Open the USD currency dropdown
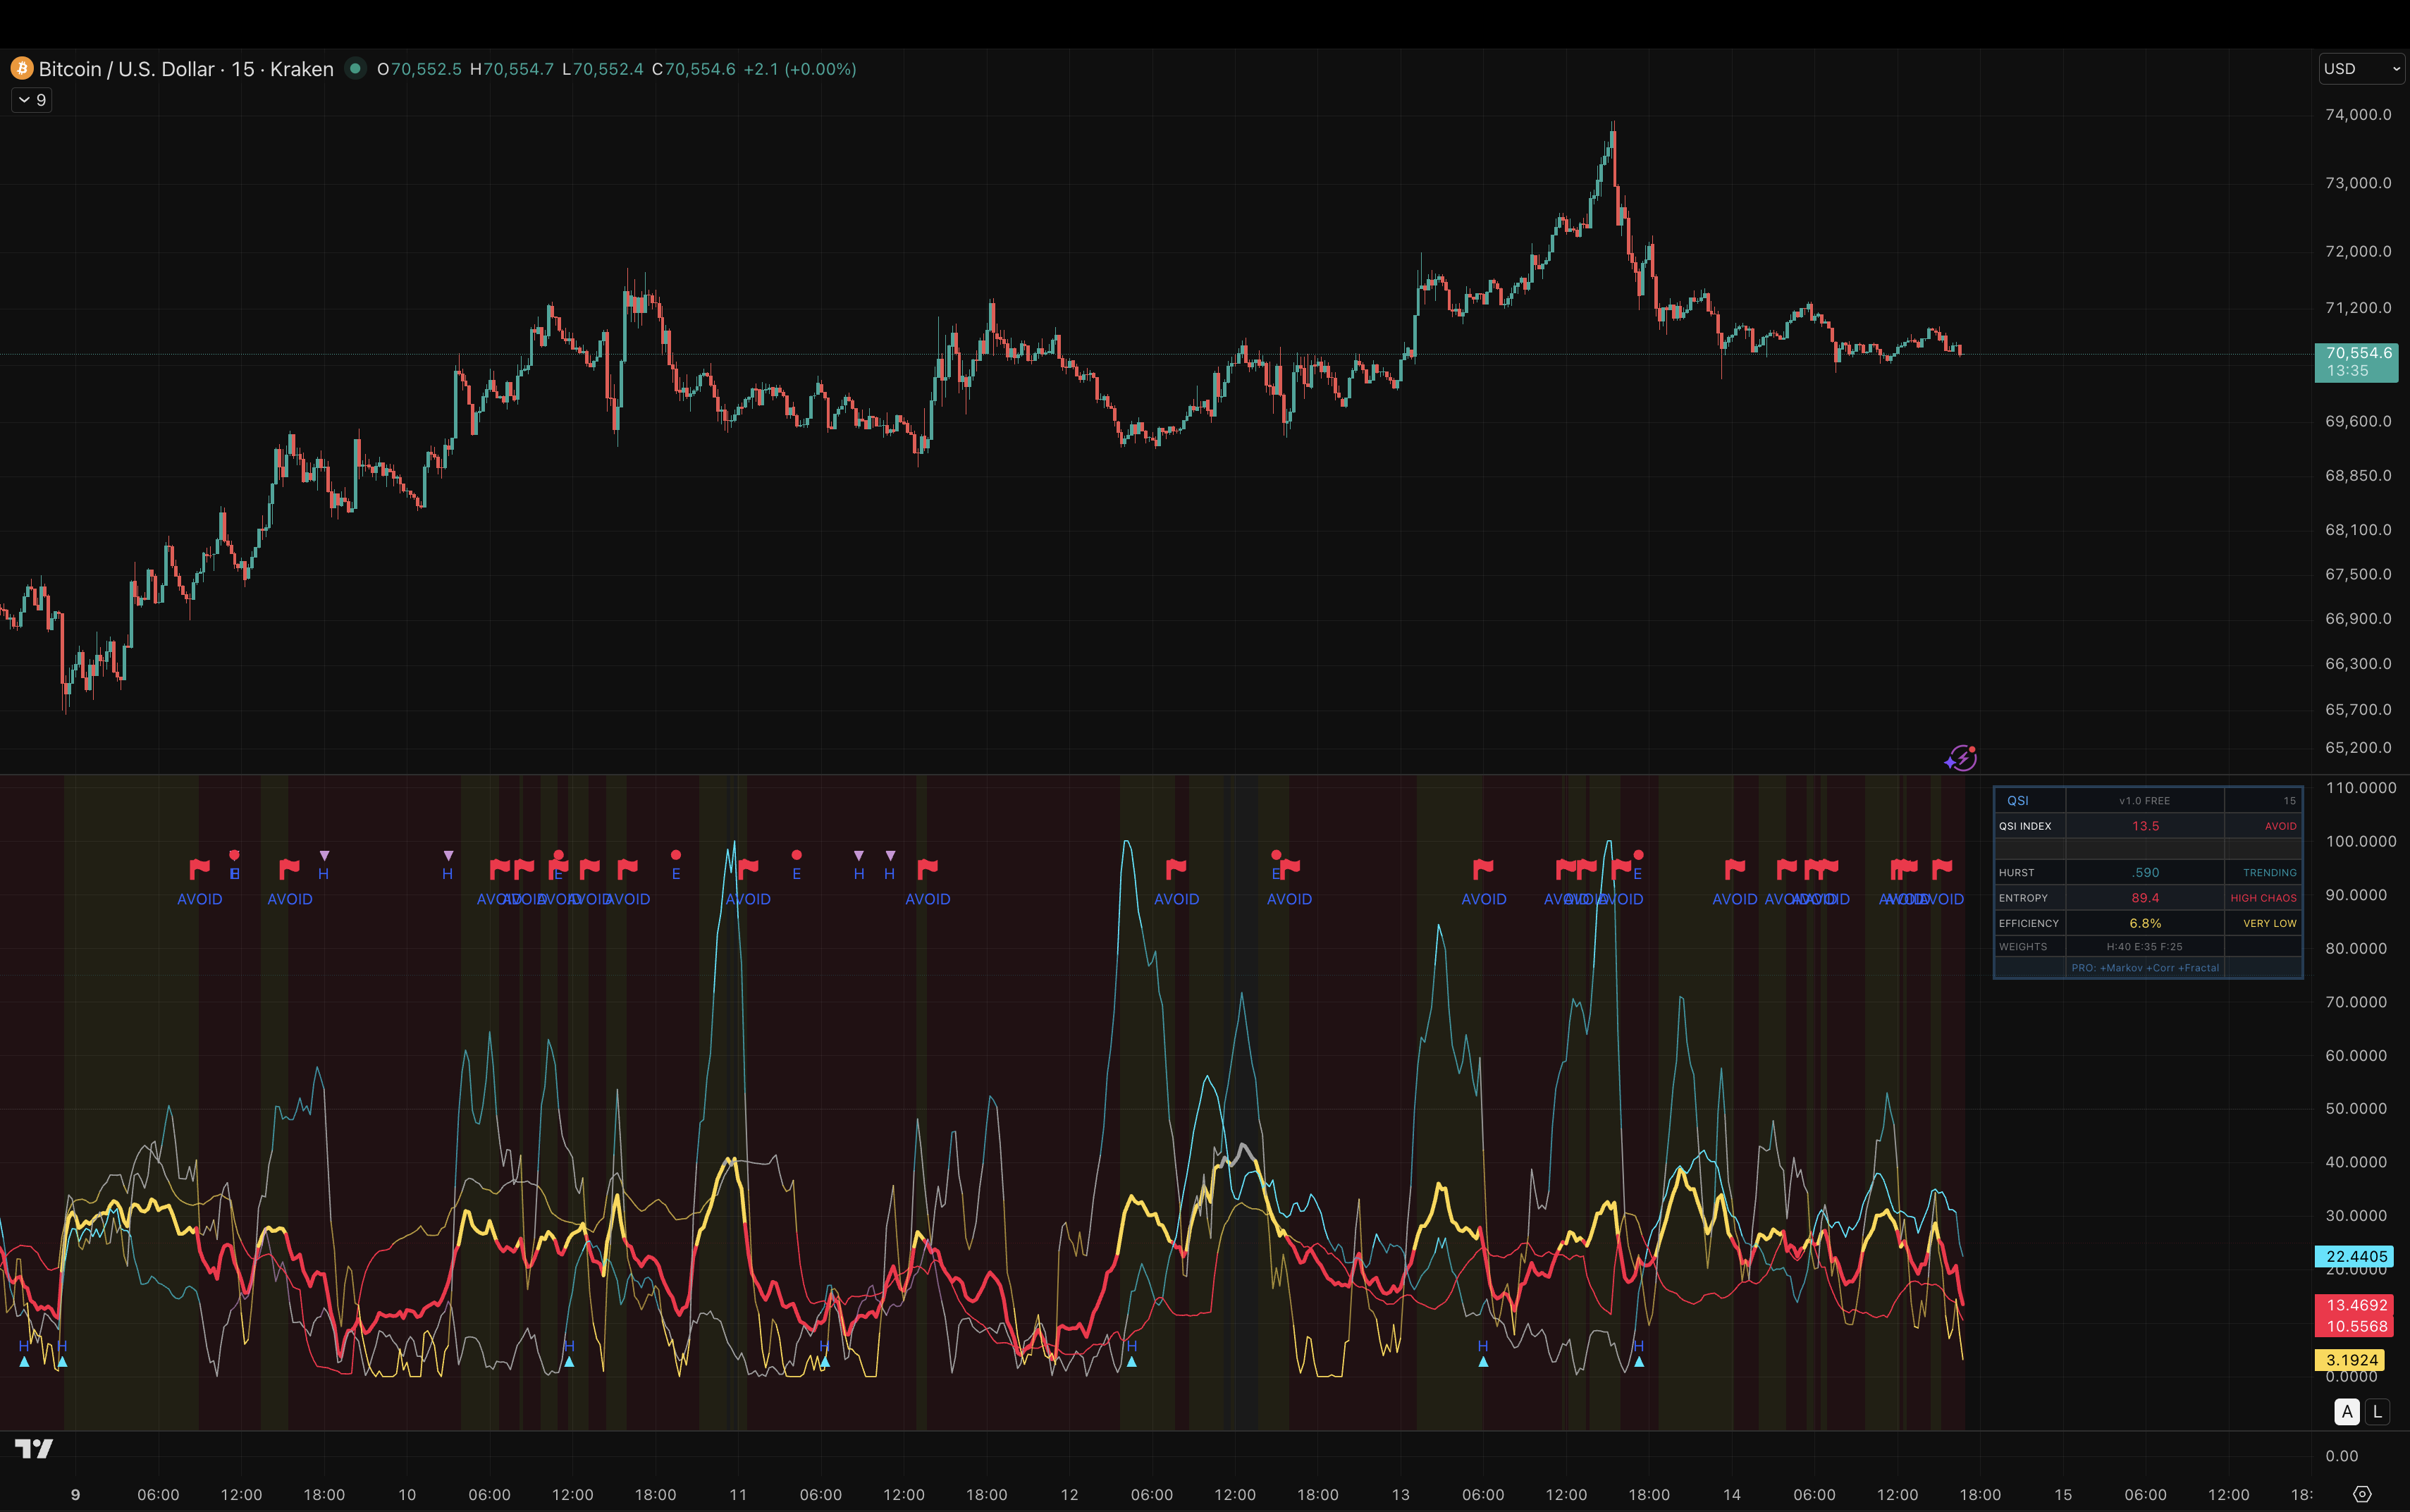Viewport: 2410px width, 1512px height. click(x=2358, y=68)
